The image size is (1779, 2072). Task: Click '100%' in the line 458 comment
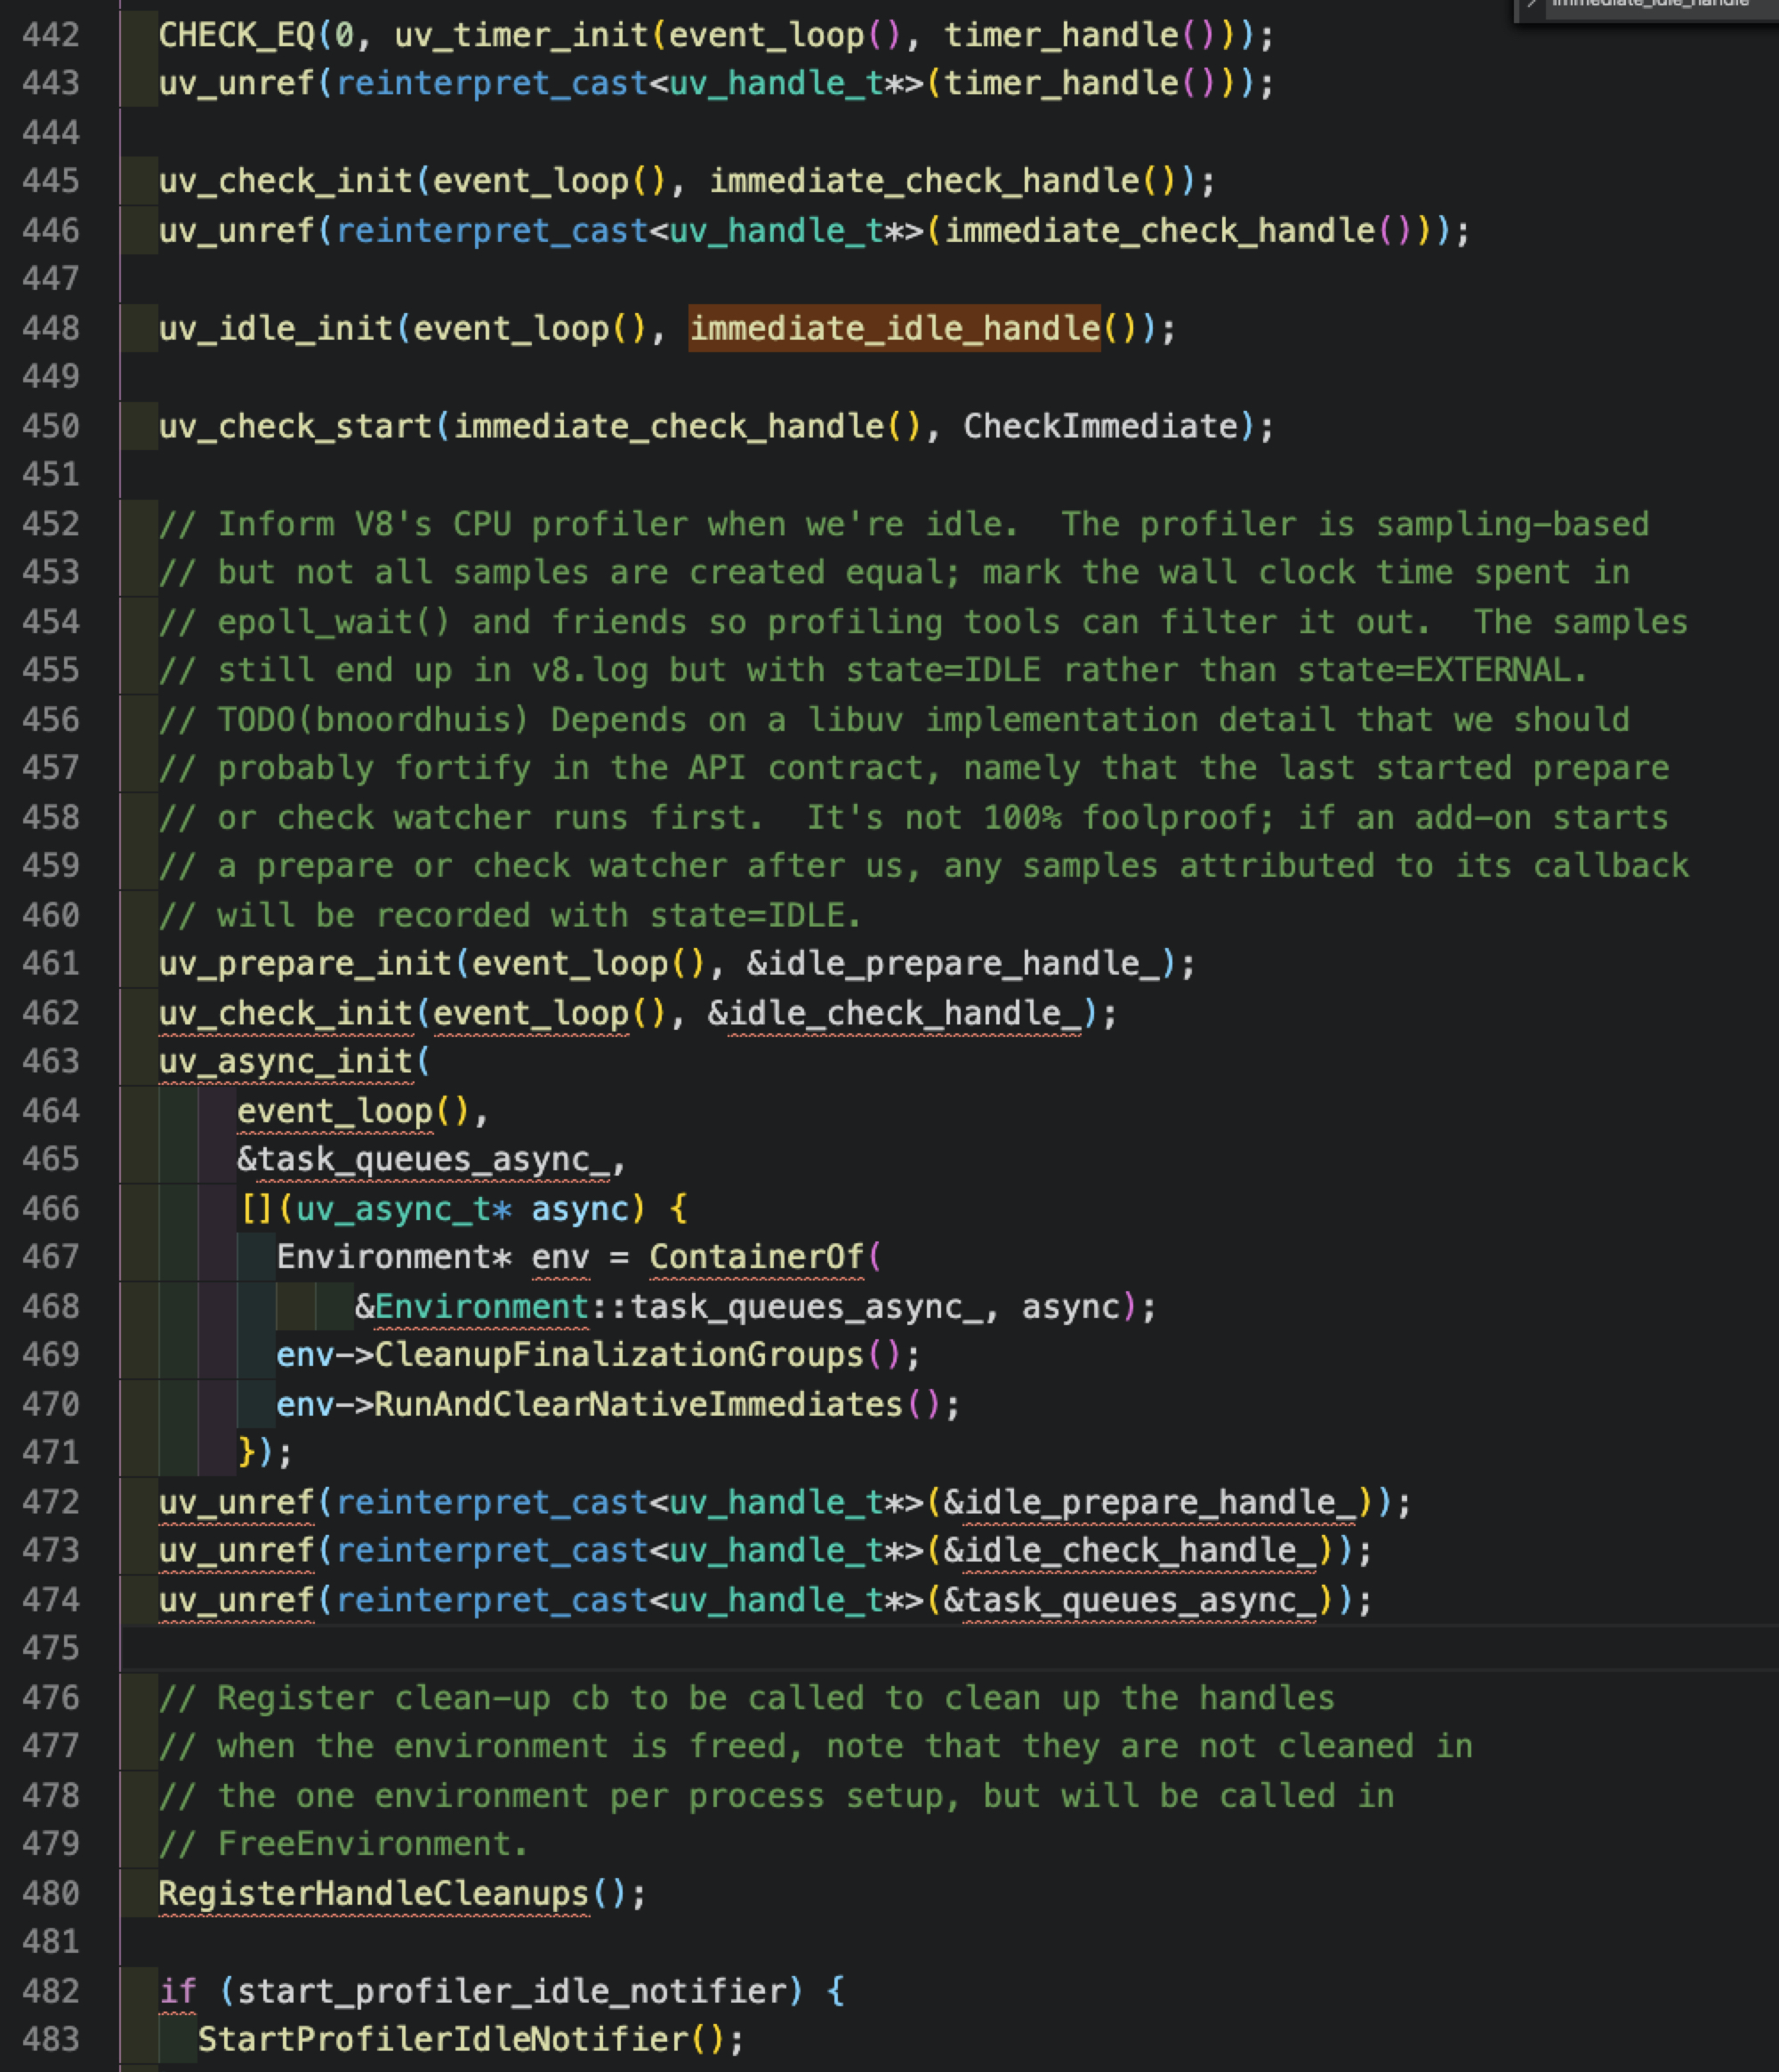pos(1022,817)
